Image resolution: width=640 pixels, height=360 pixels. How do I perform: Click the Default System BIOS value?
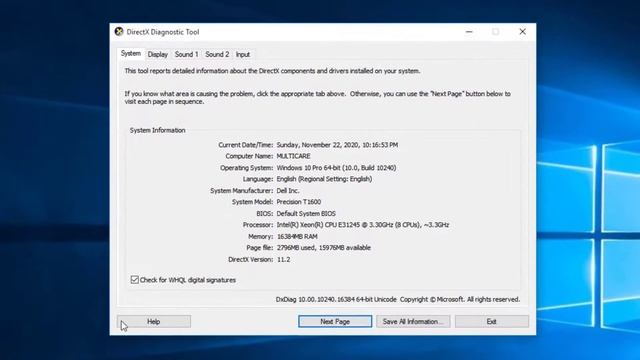(306, 213)
